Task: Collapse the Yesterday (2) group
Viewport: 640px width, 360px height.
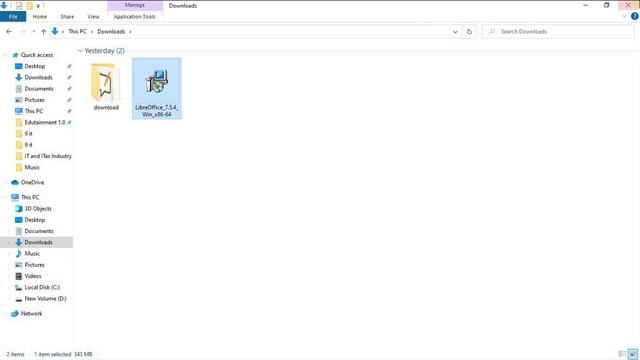Action: 80,51
